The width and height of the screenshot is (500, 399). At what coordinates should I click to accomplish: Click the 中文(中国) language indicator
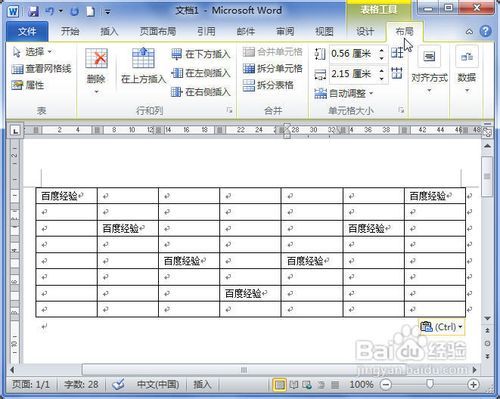158,384
